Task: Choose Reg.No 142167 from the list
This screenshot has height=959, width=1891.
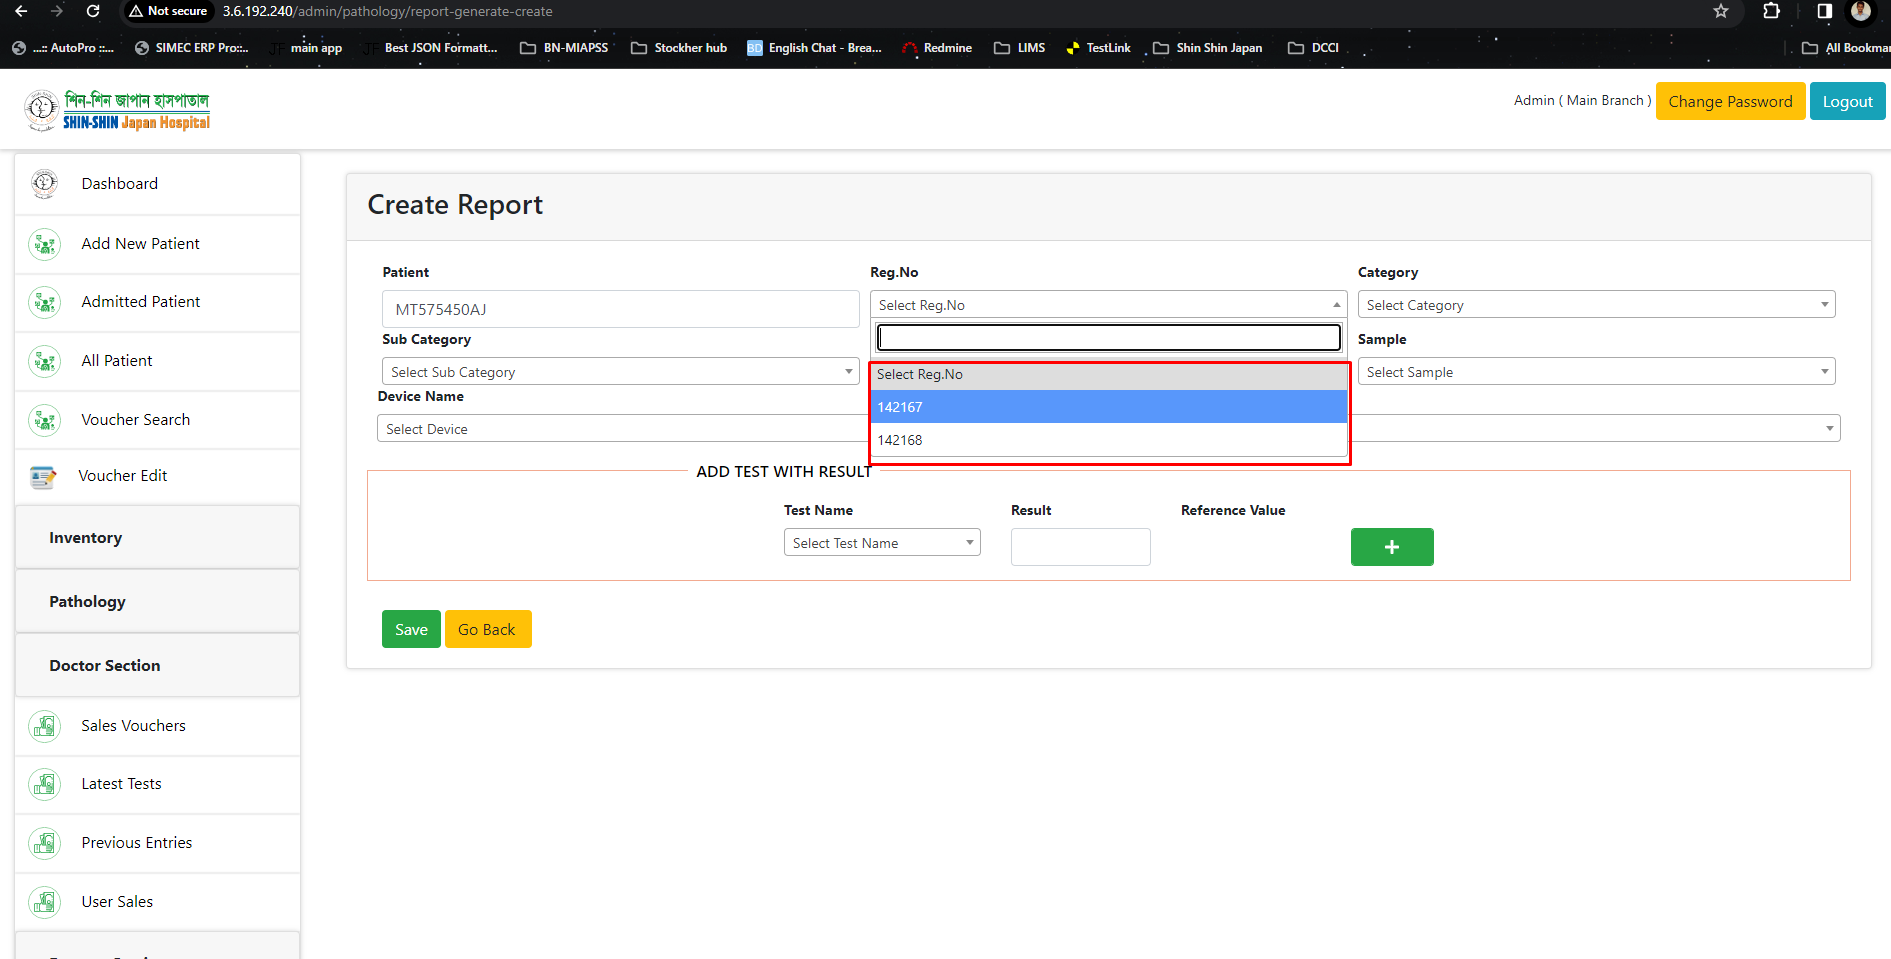Action: (1109, 407)
